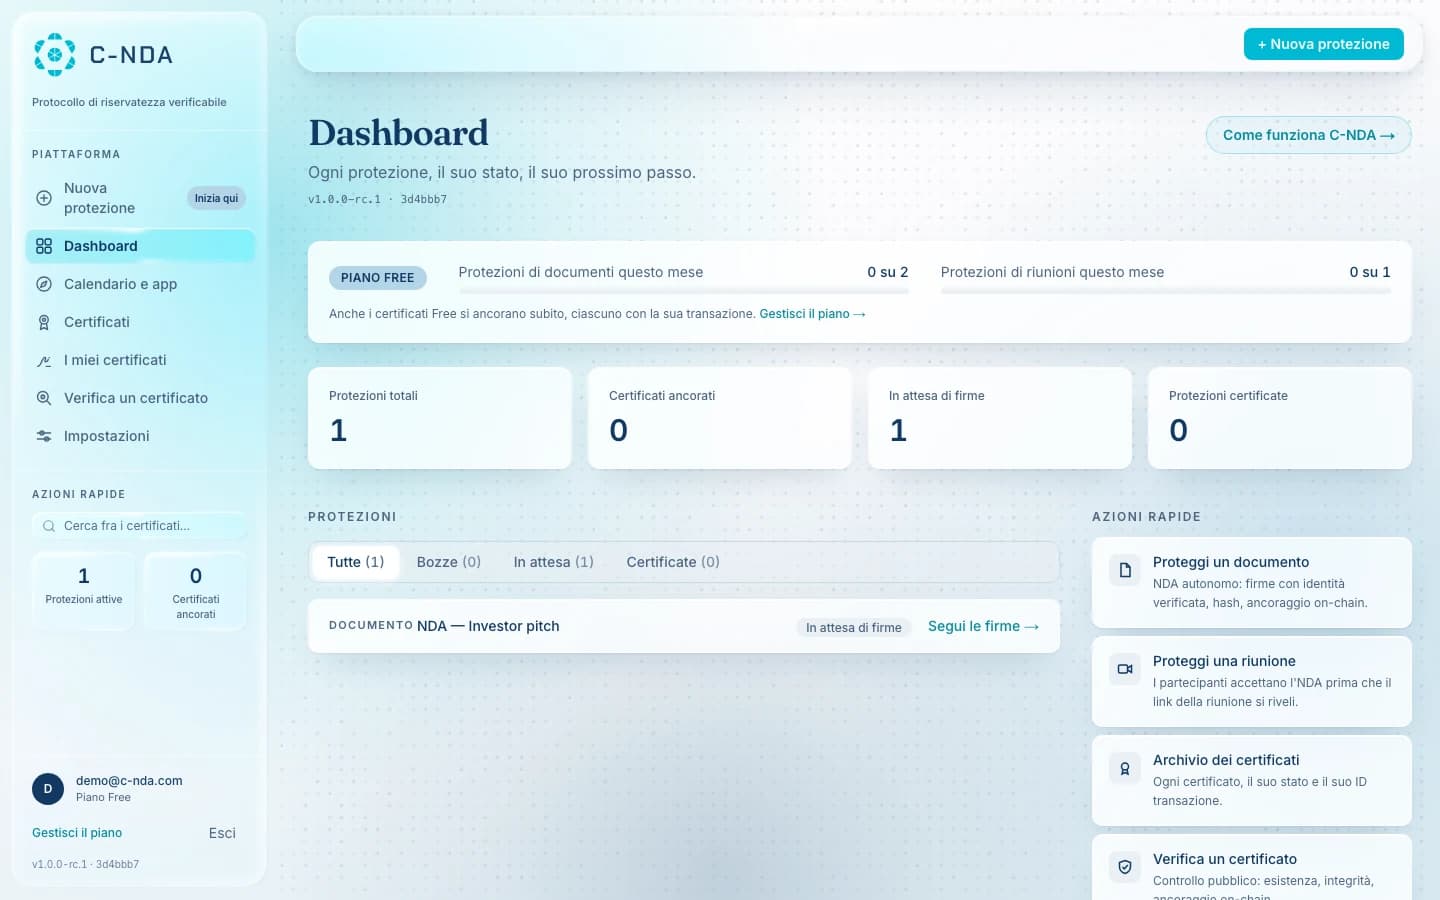Viewport: 1440px width, 900px height.
Task: Click the meeting protections monthly progress bar
Action: [x=1165, y=291]
